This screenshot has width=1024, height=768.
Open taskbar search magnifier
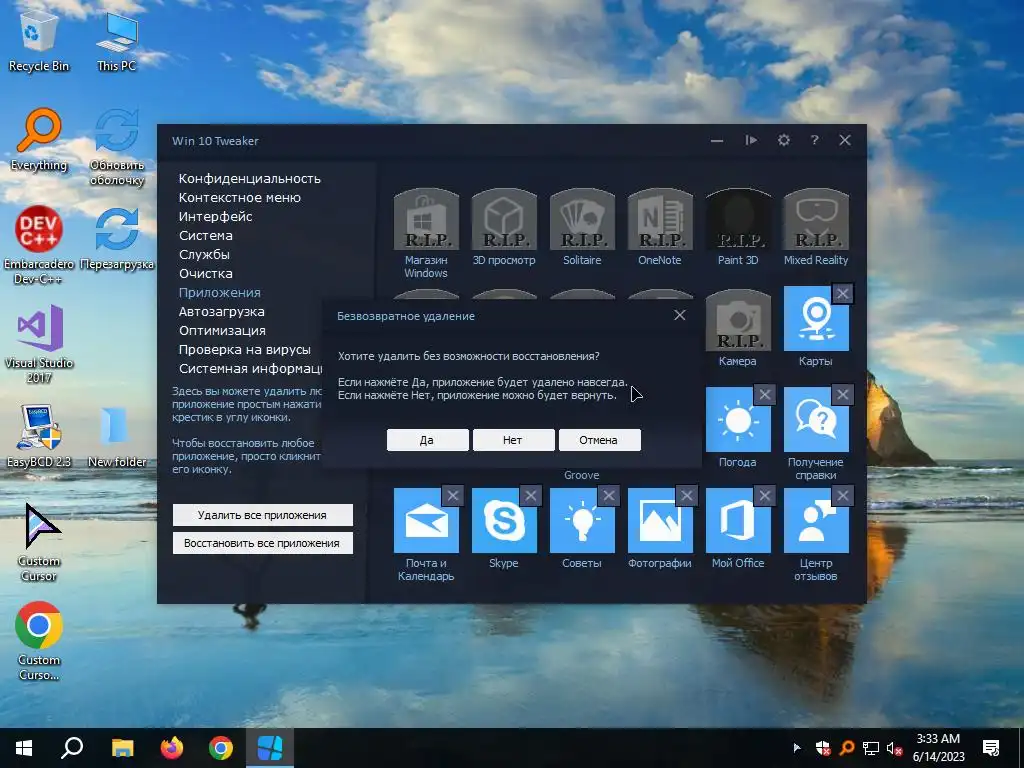[x=72, y=748]
